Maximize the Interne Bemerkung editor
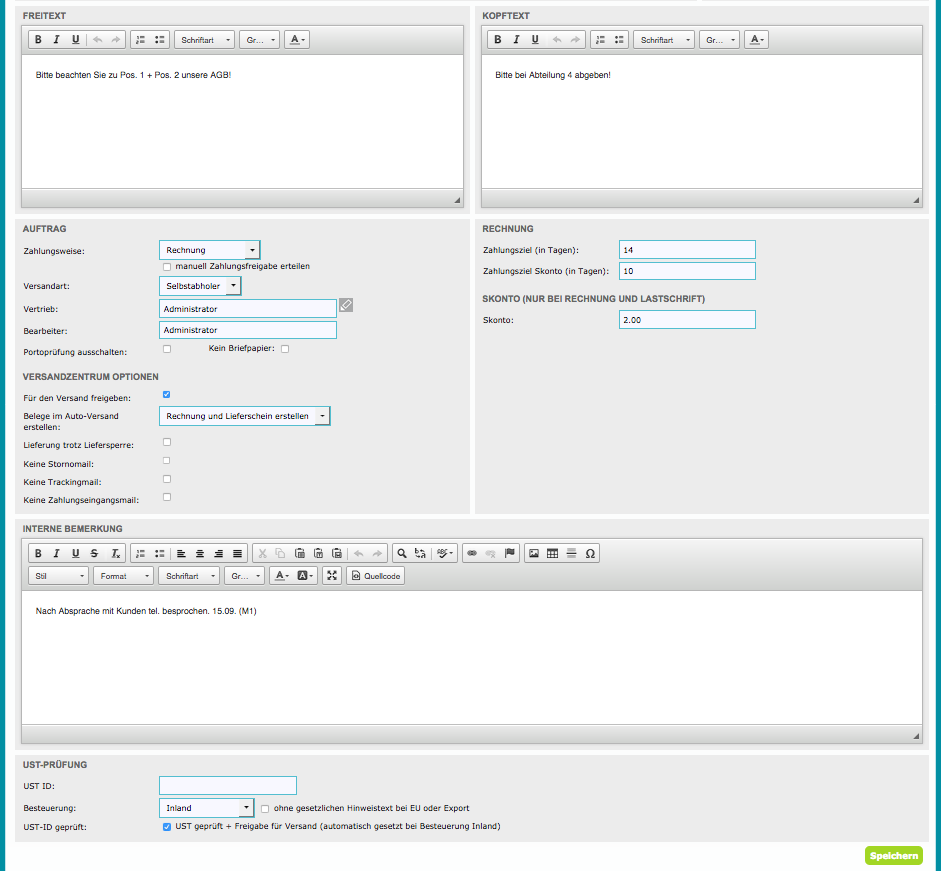941x871 pixels. [332, 576]
